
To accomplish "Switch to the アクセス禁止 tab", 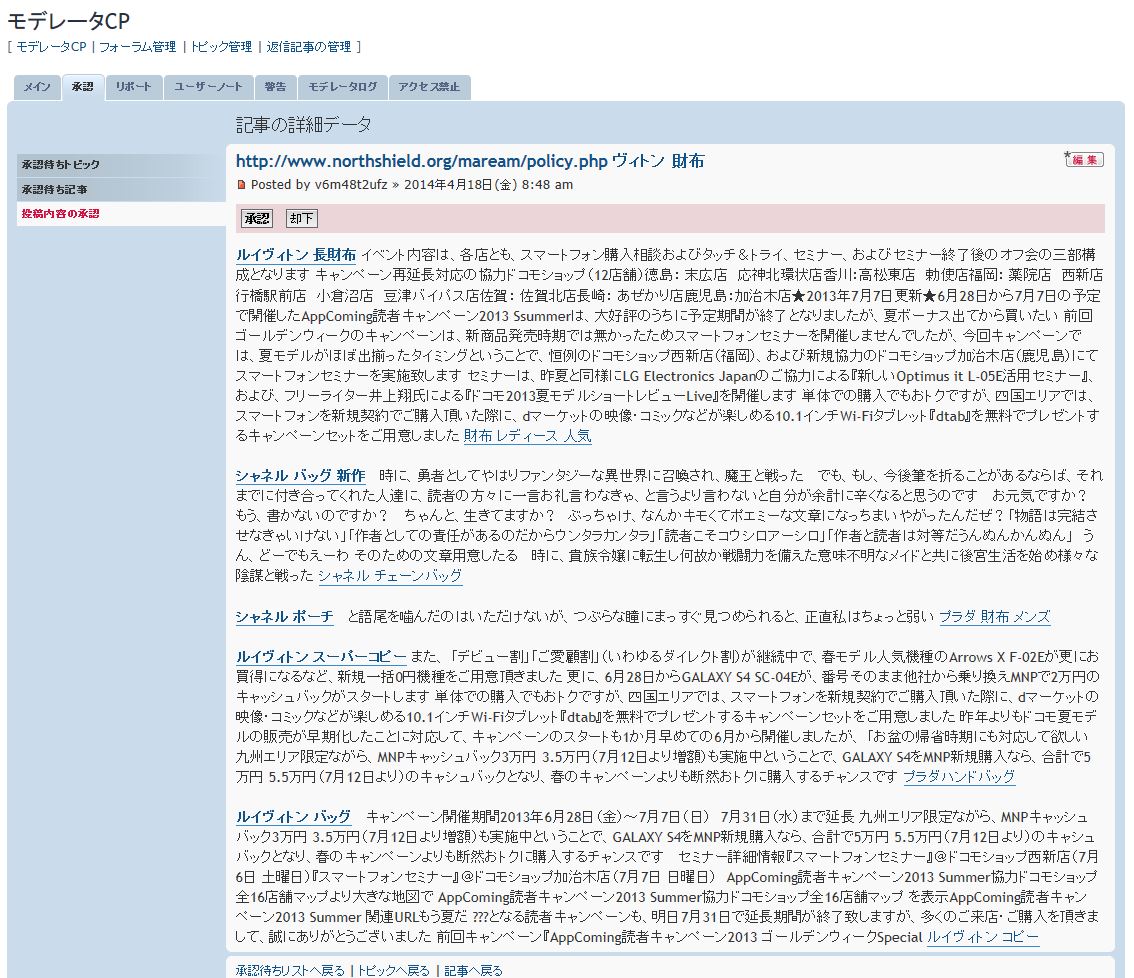I will pyautogui.click(x=429, y=88).
